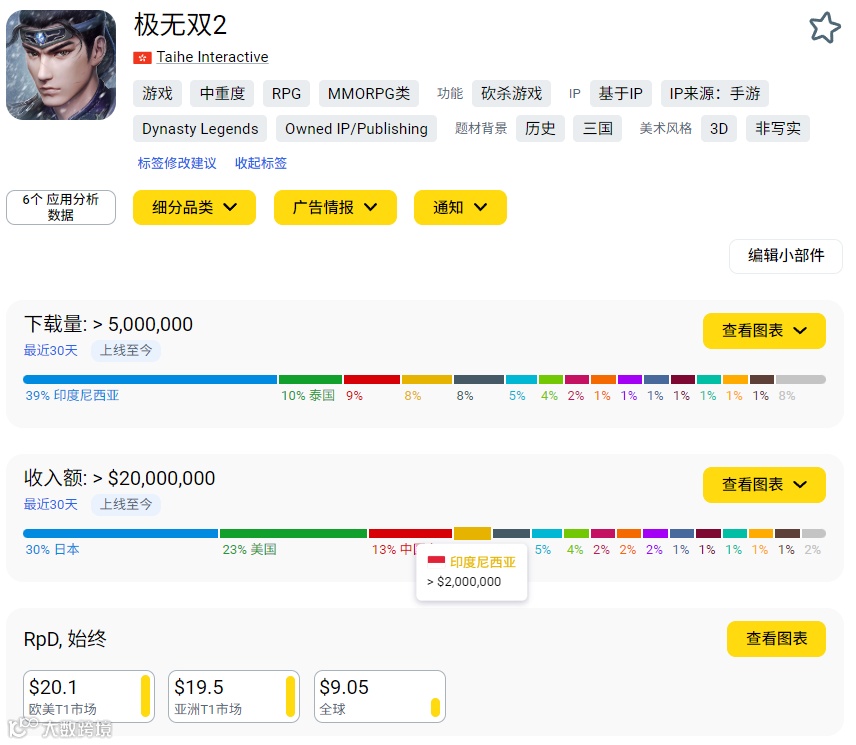Open the 6个应用分析数据 button
Screen dimensions: 856x745
61,207
